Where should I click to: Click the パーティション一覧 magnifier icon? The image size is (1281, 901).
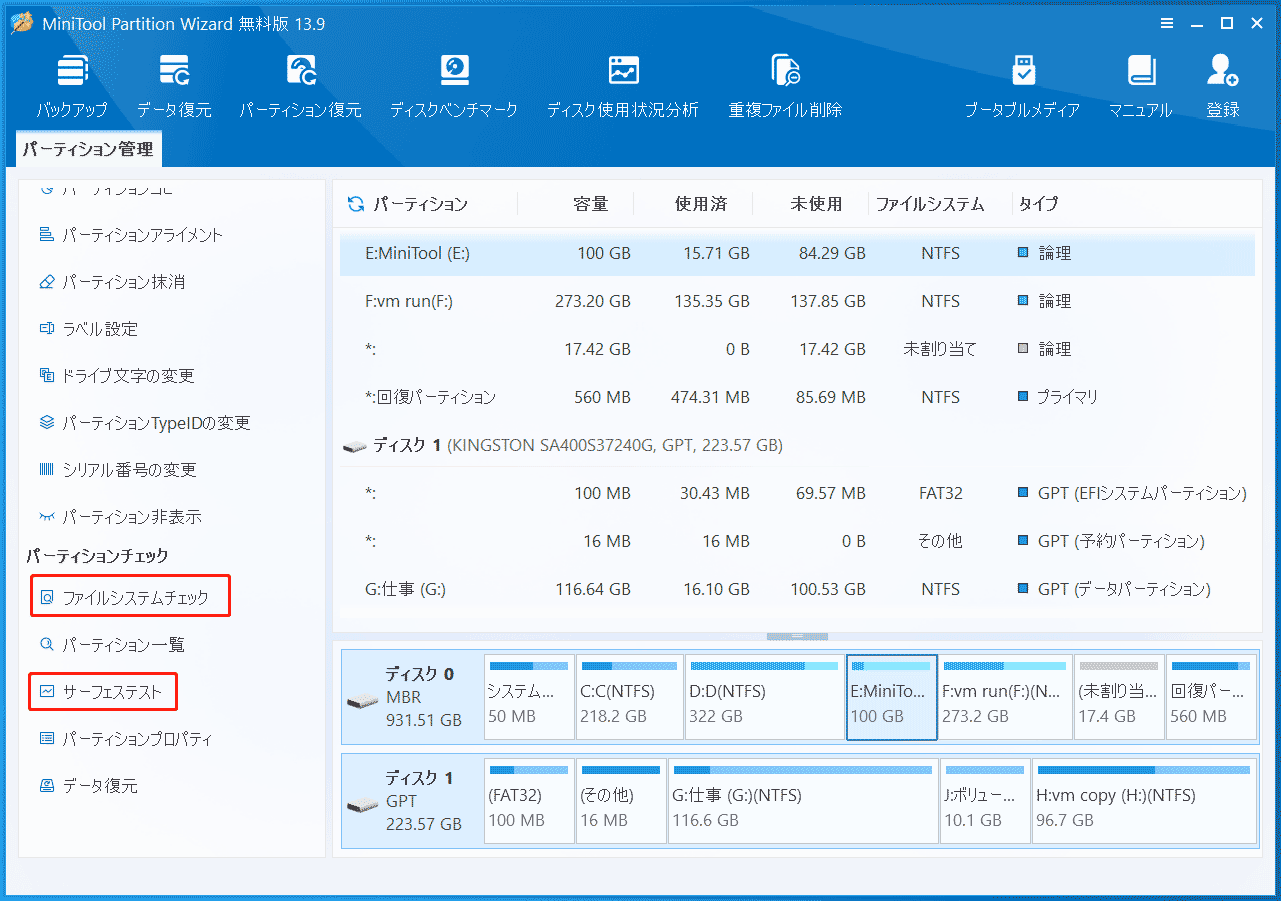tap(46, 645)
